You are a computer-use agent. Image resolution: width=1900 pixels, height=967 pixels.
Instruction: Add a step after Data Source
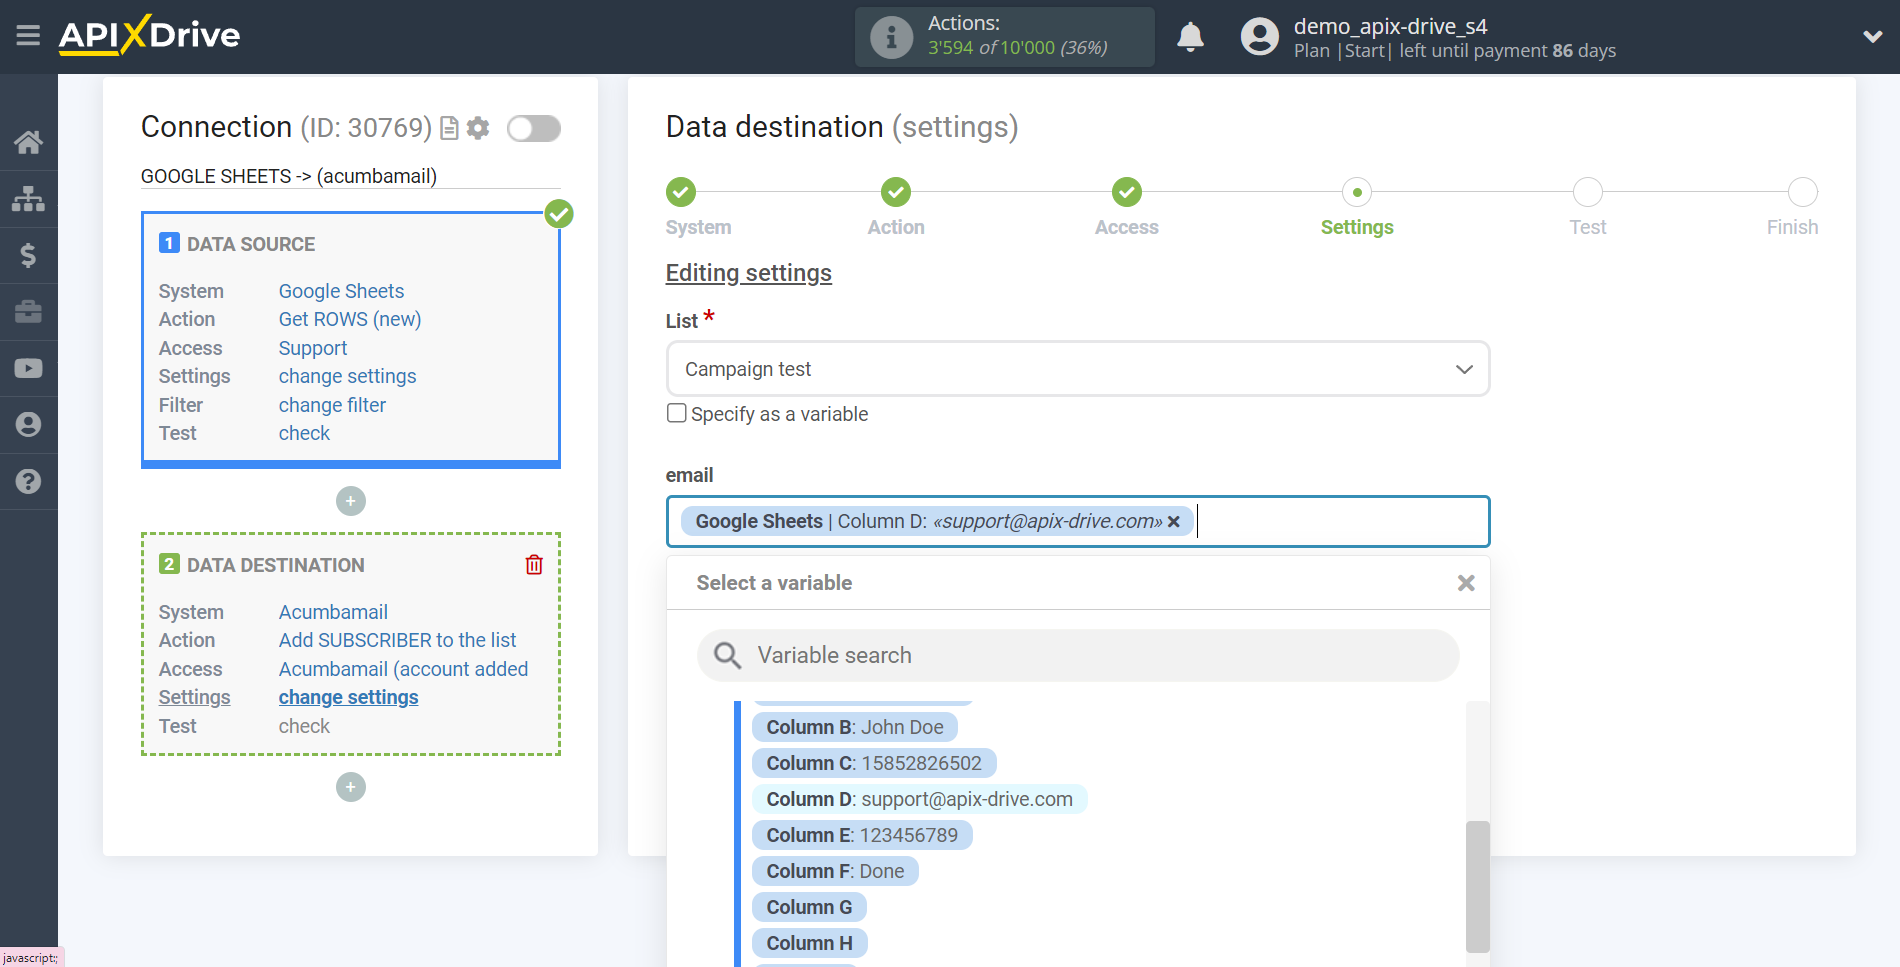pos(351,501)
